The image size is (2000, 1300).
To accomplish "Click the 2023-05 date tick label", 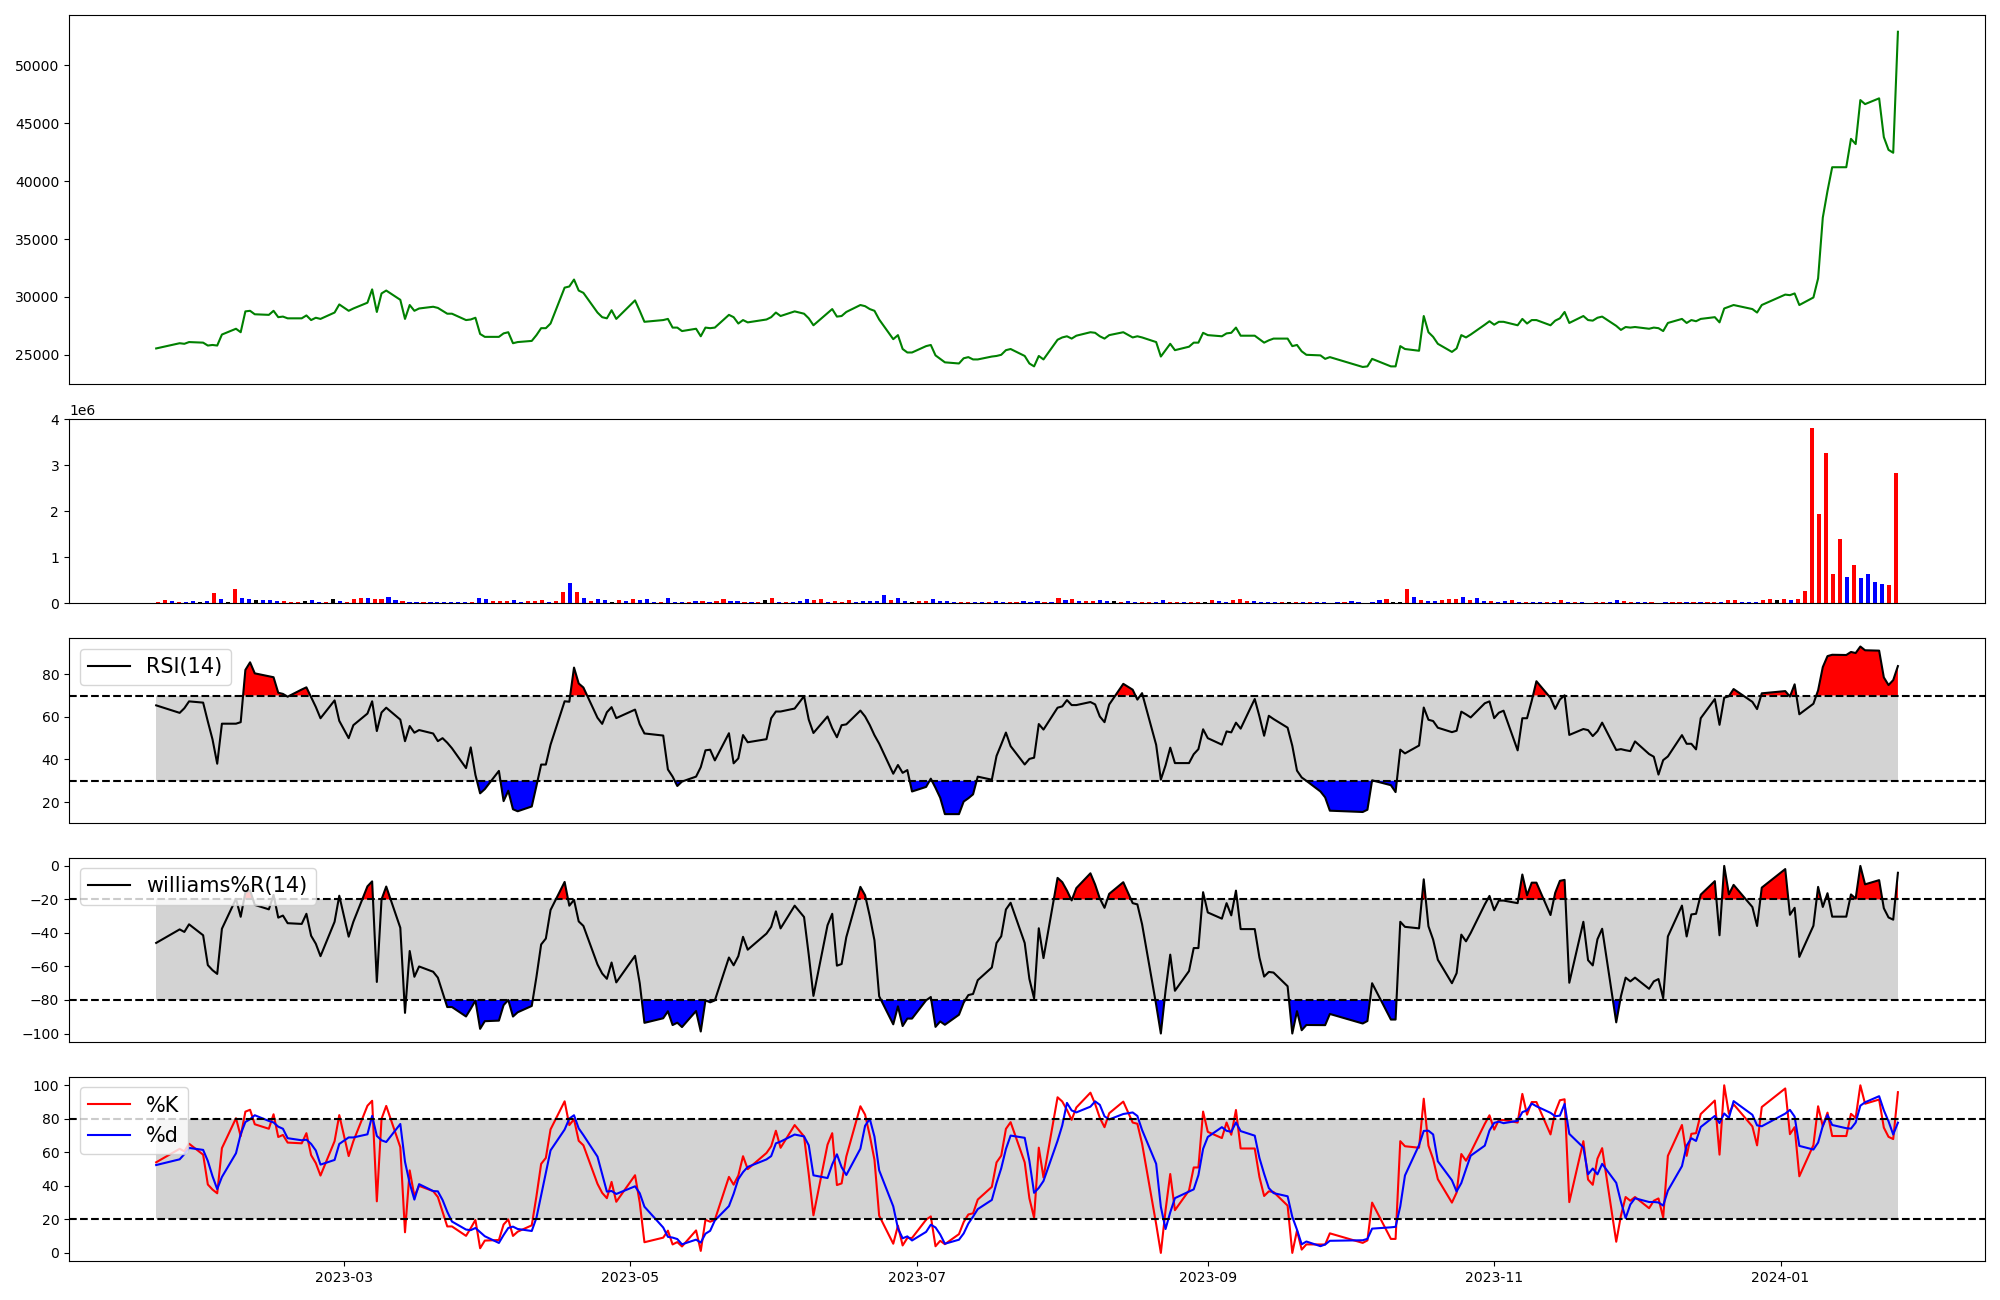I will (630, 1277).
